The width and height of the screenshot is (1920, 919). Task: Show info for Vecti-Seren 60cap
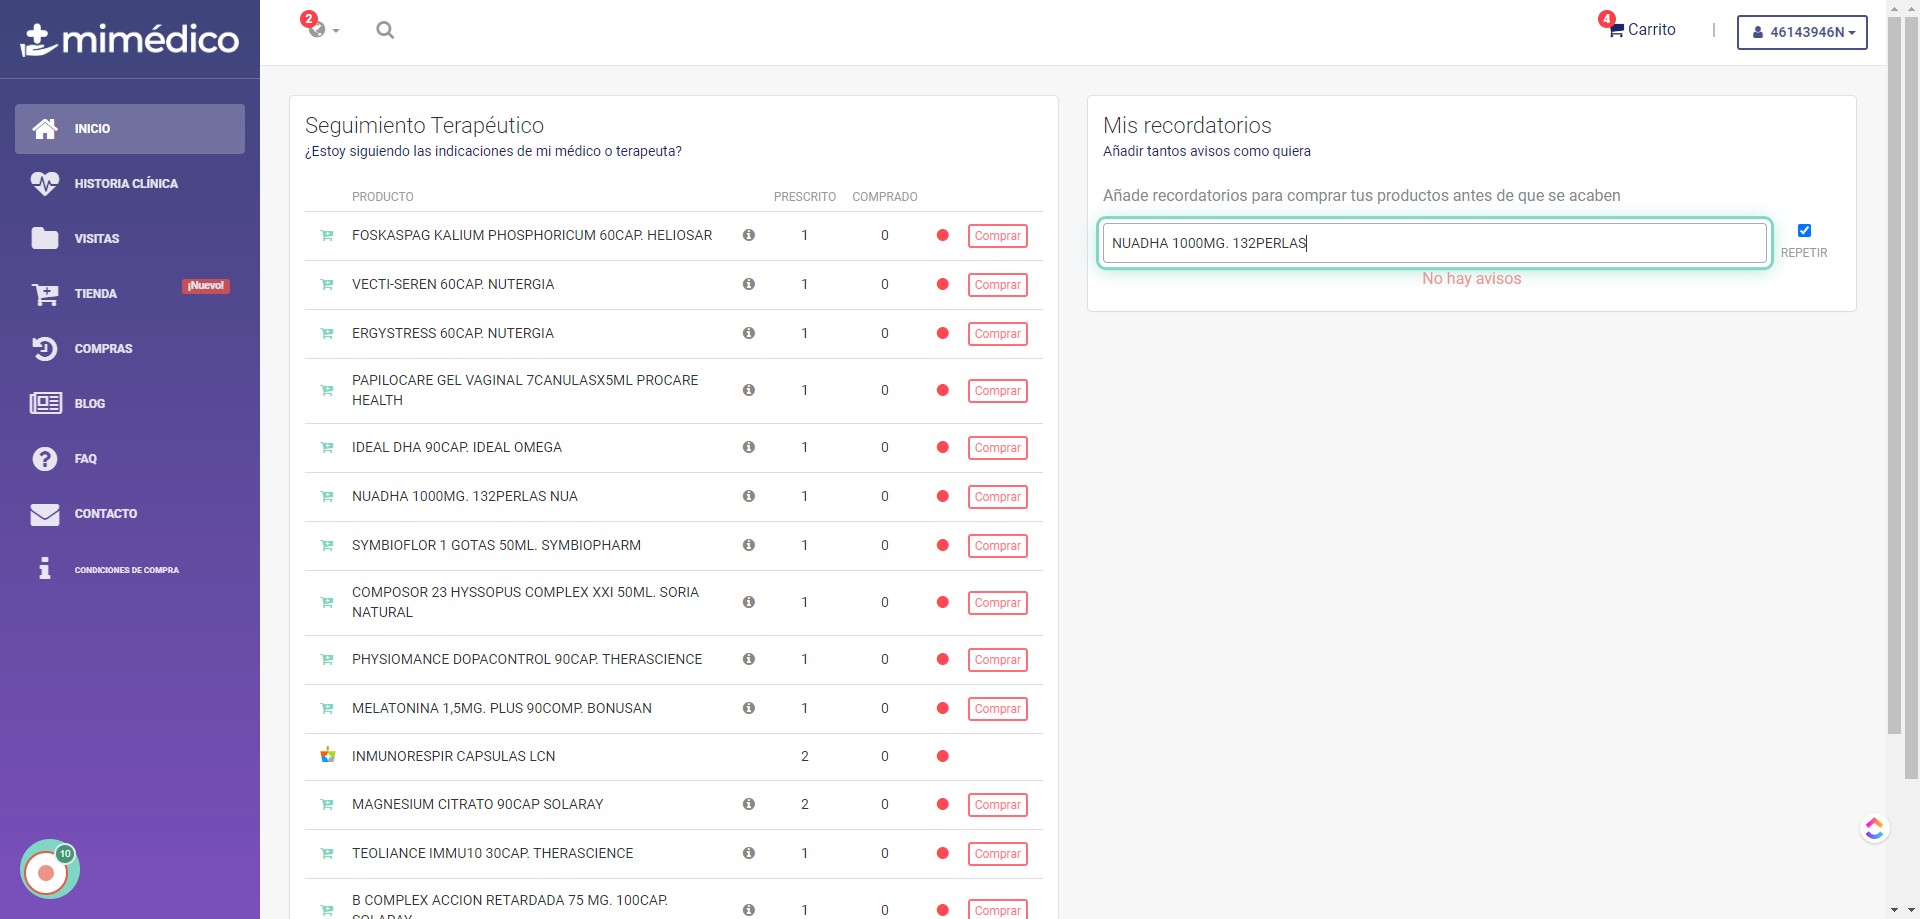click(748, 284)
